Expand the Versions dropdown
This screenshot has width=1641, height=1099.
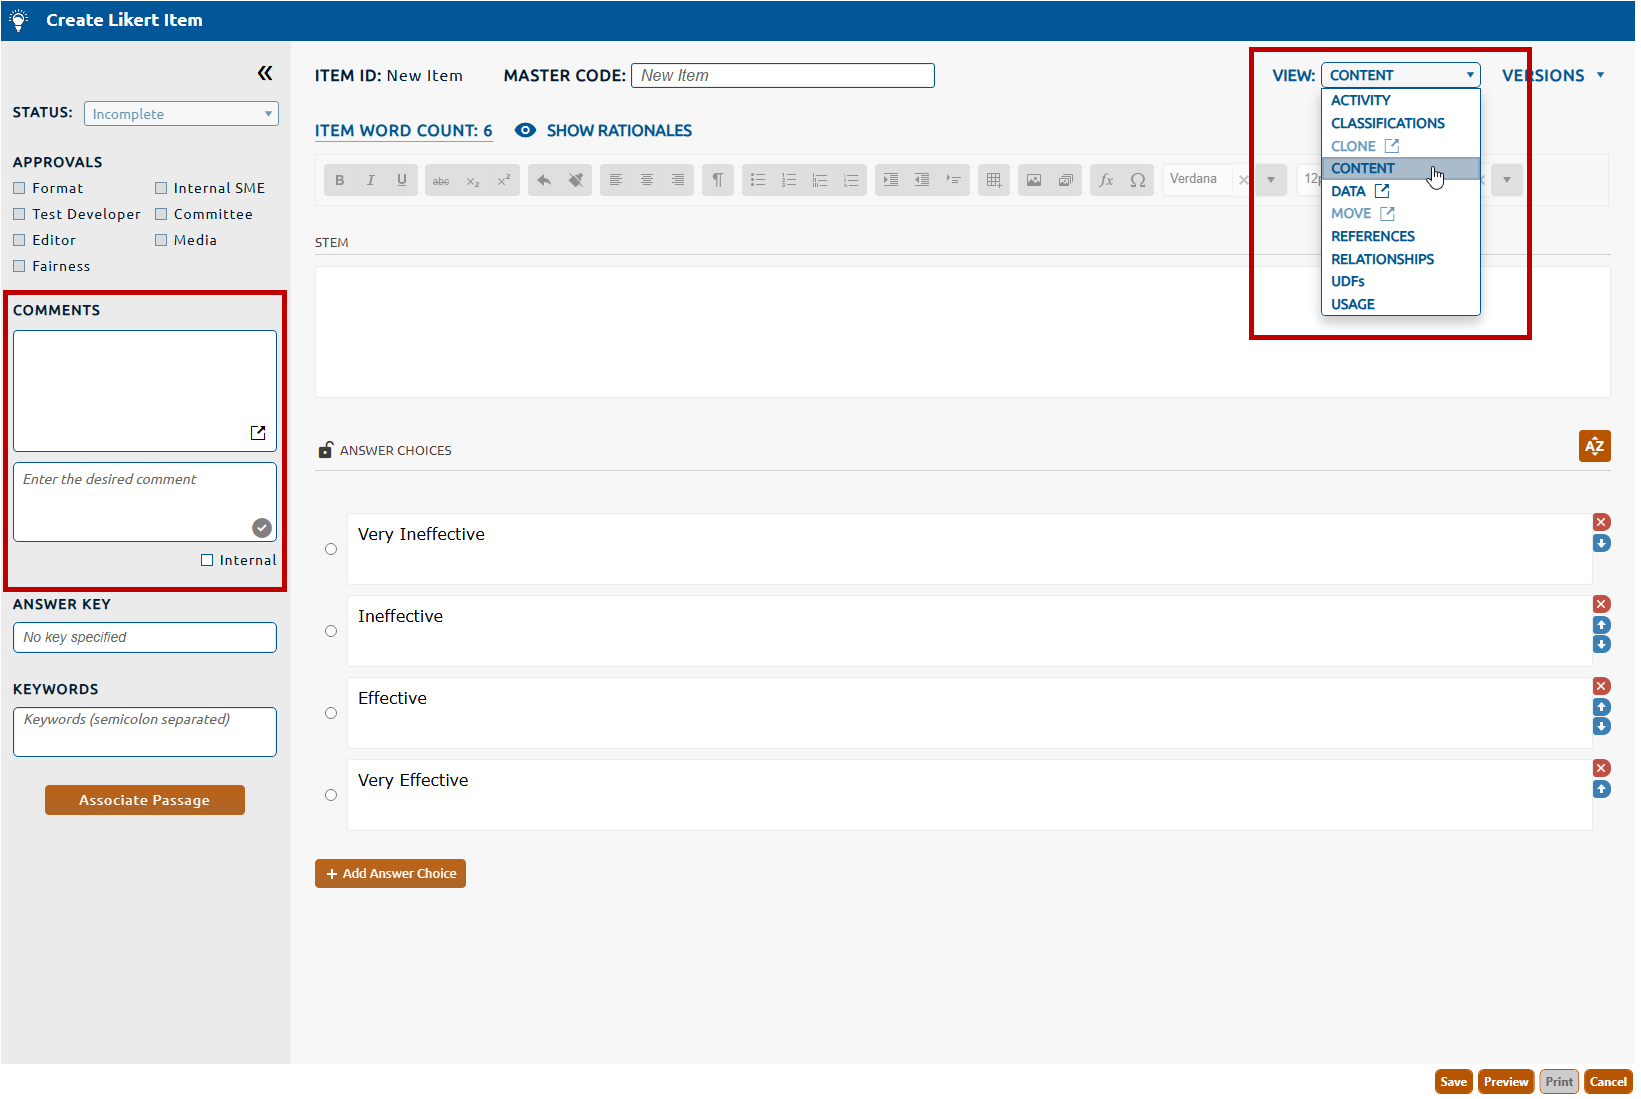pyautogui.click(x=1553, y=76)
